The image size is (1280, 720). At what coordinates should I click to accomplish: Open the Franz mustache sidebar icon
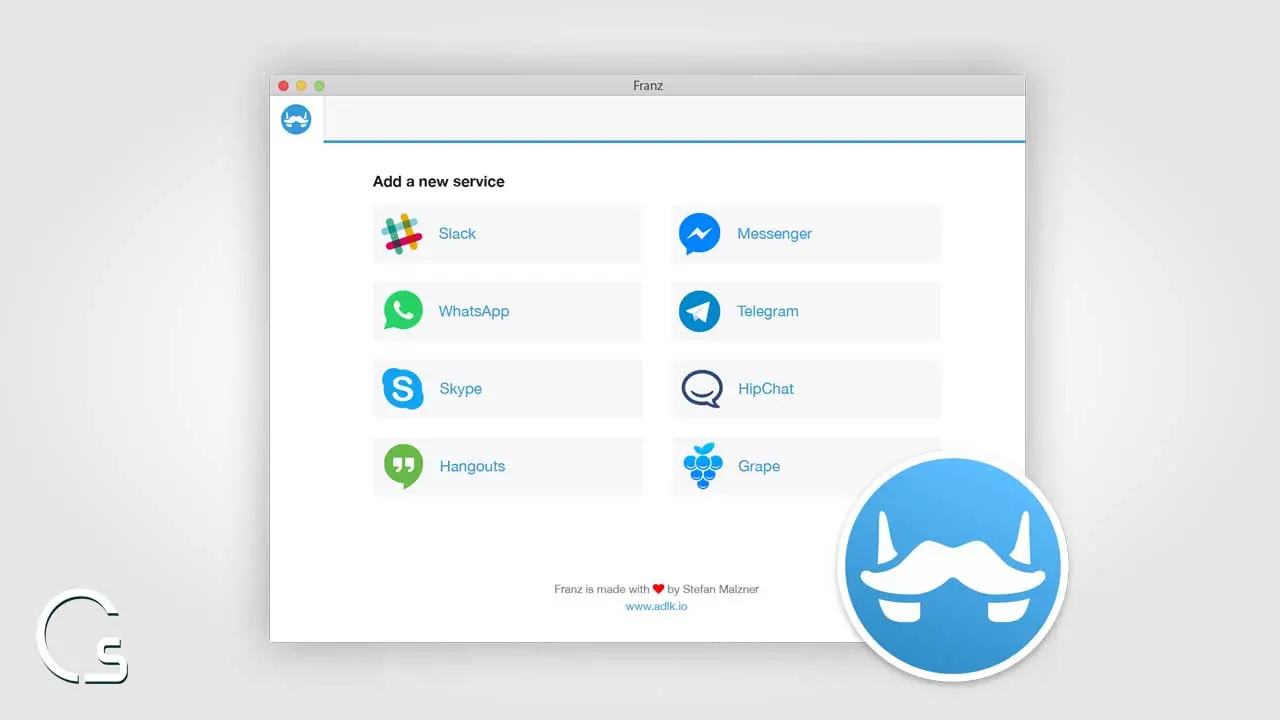click(296, 119)
